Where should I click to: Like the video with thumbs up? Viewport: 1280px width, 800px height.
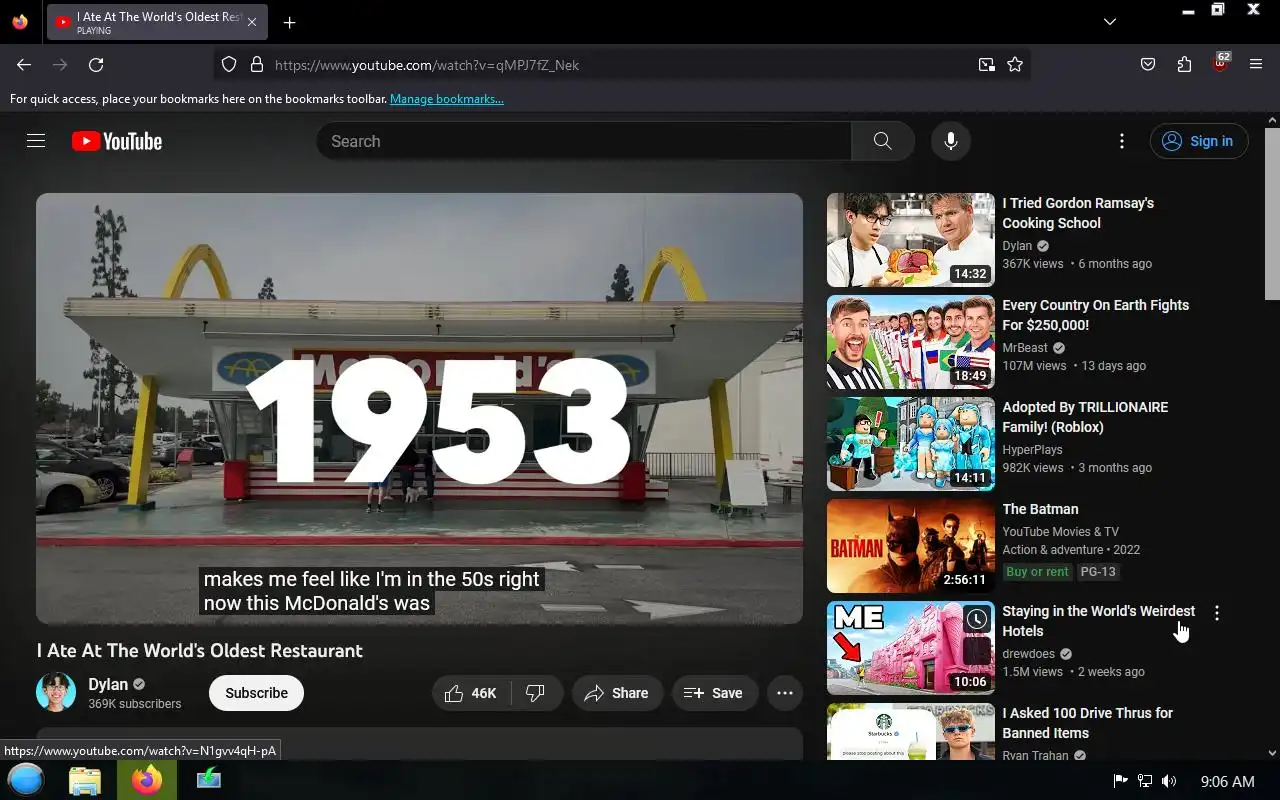(471, 693)
